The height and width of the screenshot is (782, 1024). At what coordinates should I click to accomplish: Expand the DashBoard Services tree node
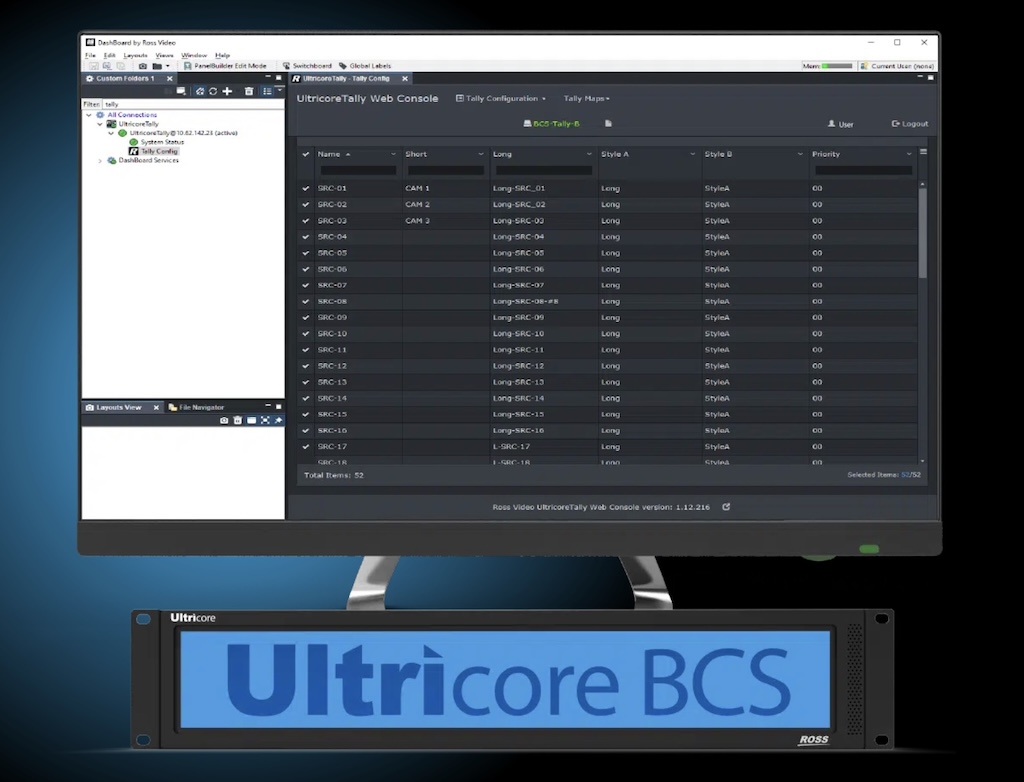(x=100, y=160)
